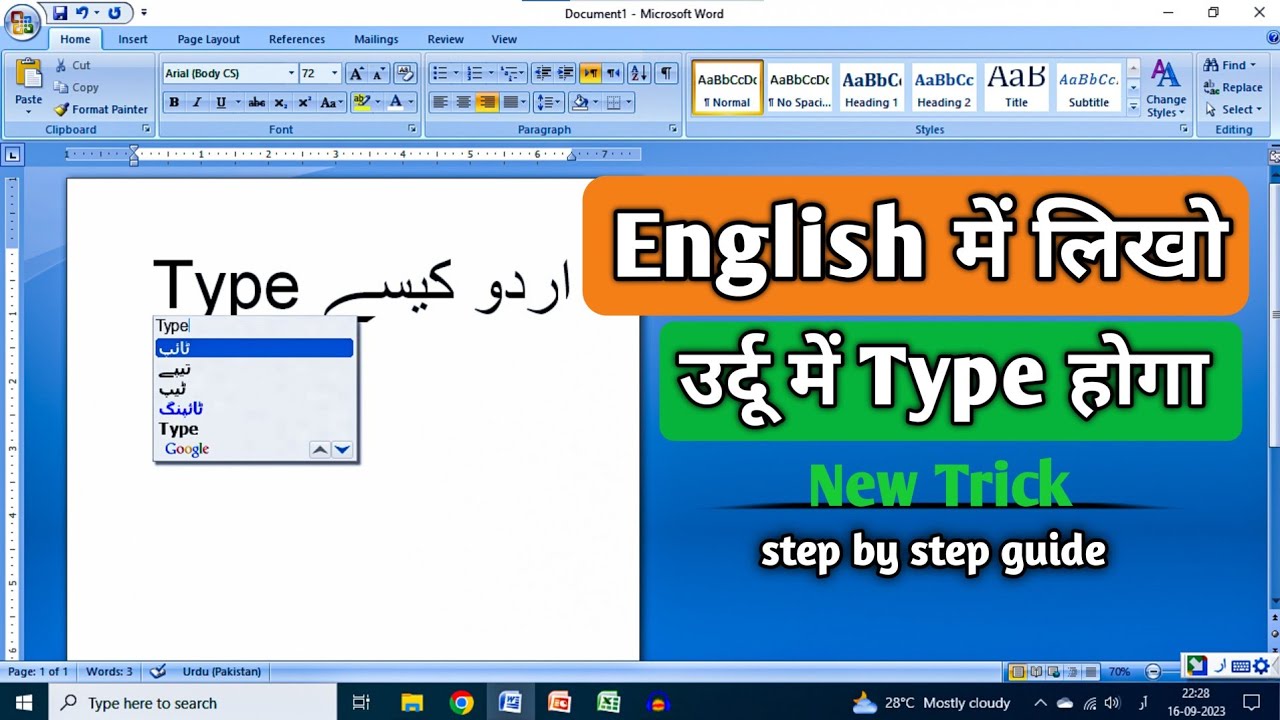Toggle bold formatting
Viewport: 1280px width, 720px height.
[174, 102]
